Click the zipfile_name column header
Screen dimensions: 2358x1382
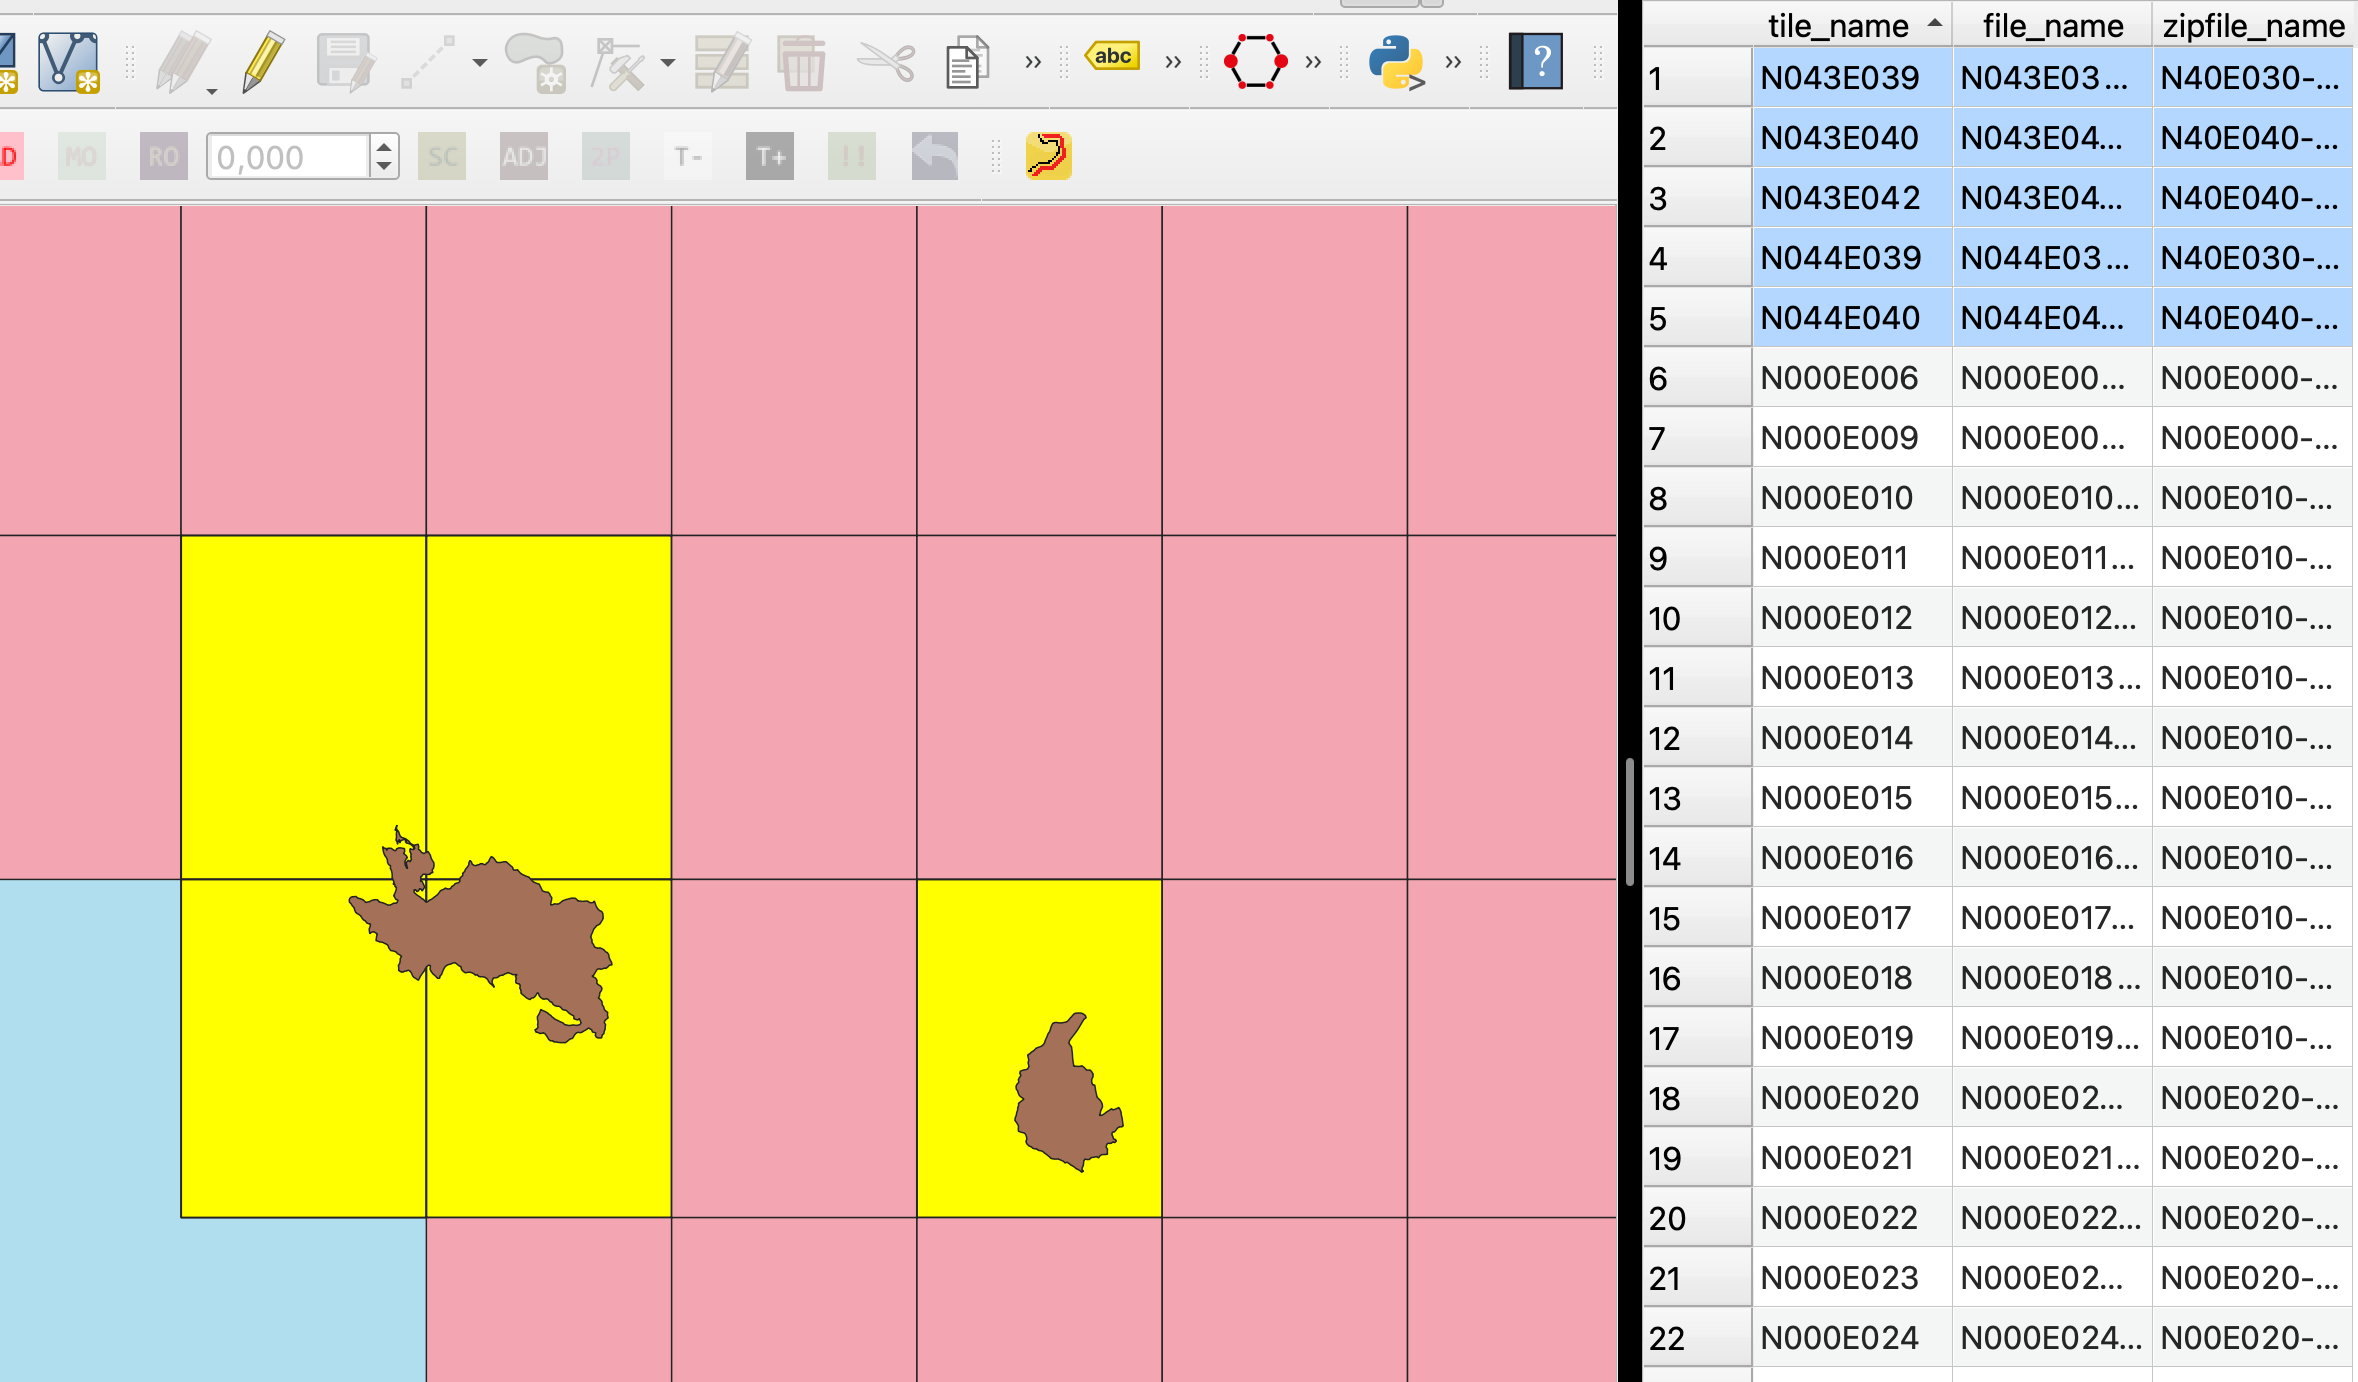(2253, 26)
